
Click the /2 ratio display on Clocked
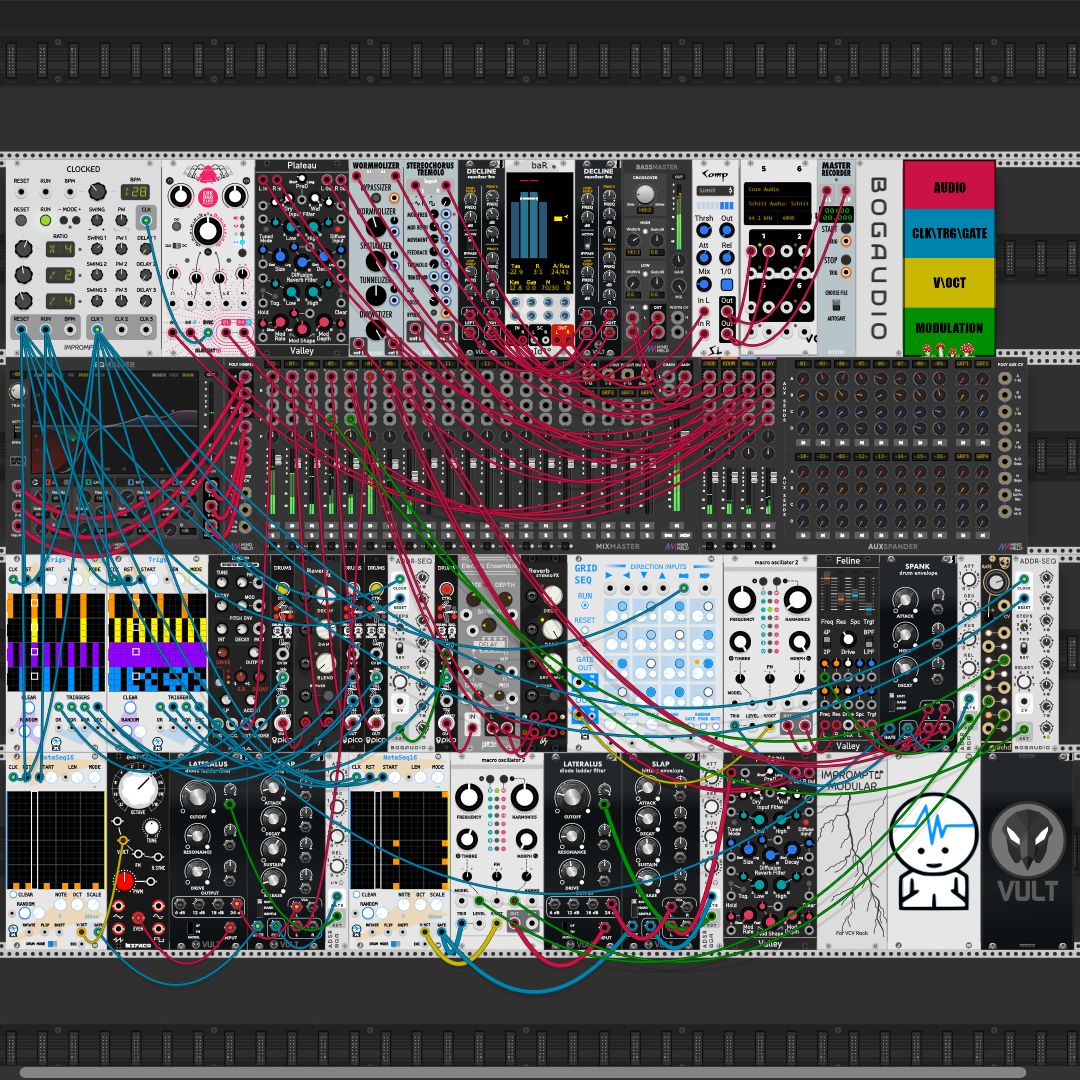[61, 274]
